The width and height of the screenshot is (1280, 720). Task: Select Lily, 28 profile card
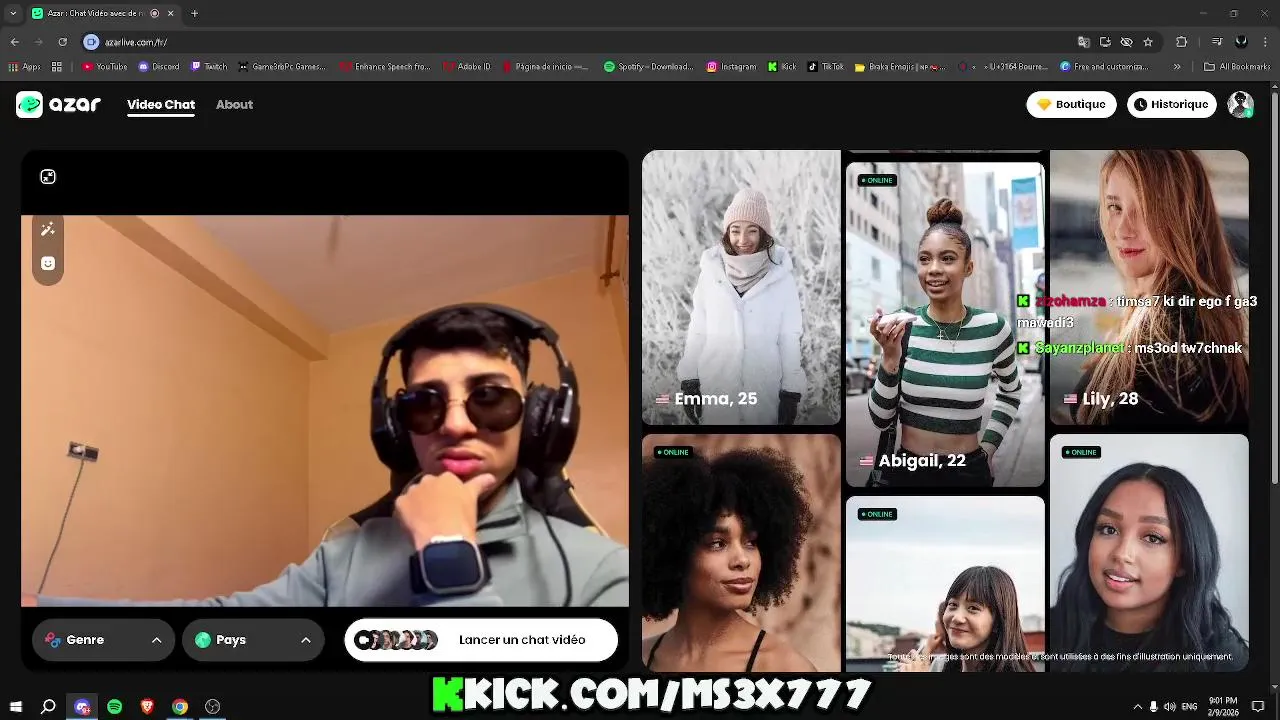click(x=1149, y=288)
